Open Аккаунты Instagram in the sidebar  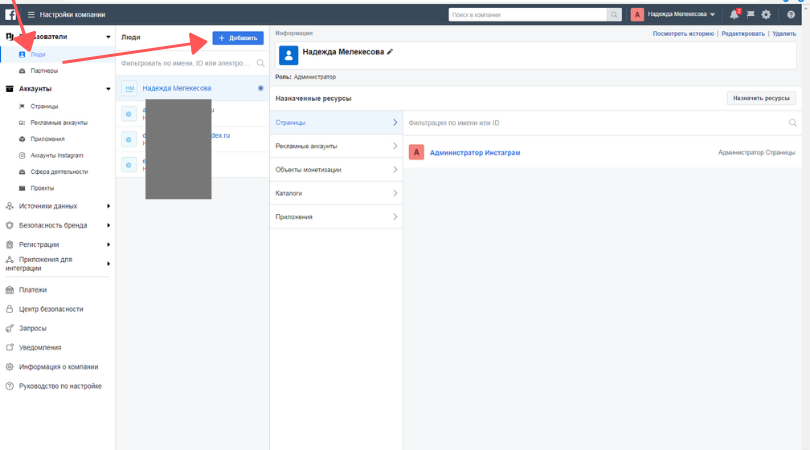pyautogui.click(x=57, y=156)
